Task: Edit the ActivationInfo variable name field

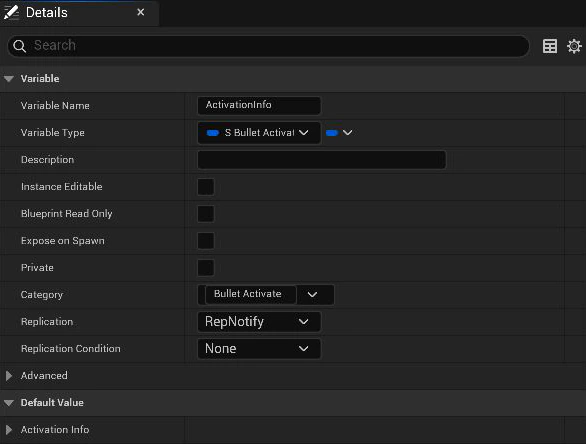Action: click(x=259, y=105)
